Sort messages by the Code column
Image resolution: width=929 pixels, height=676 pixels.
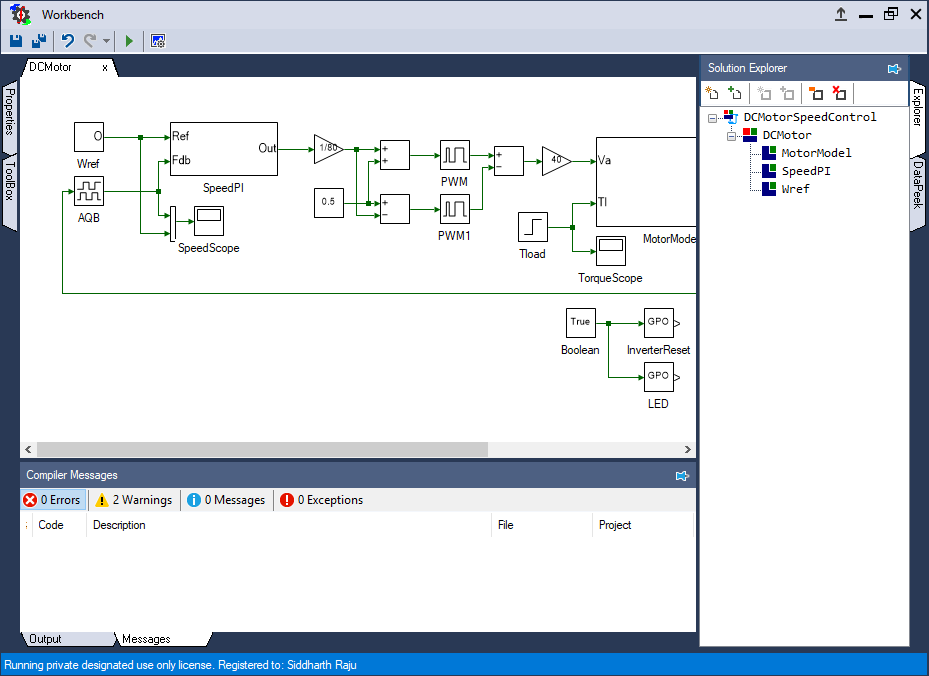pyautogui.click(x=58, y=525)
